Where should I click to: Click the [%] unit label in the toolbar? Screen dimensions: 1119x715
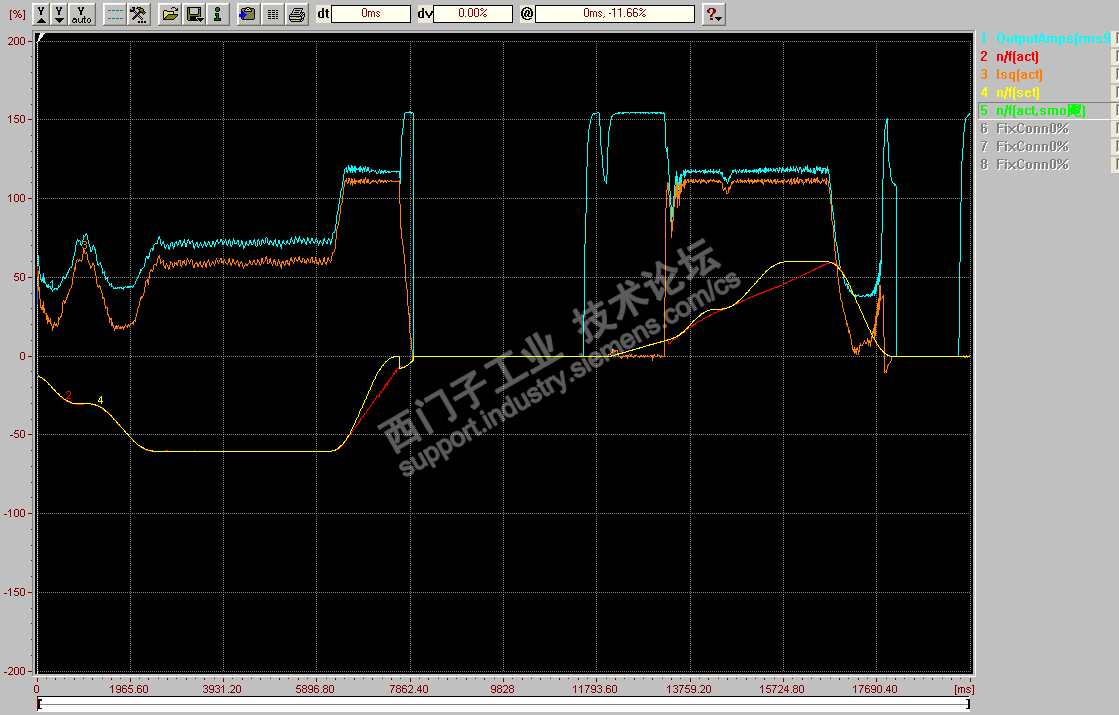click(17, 14)
